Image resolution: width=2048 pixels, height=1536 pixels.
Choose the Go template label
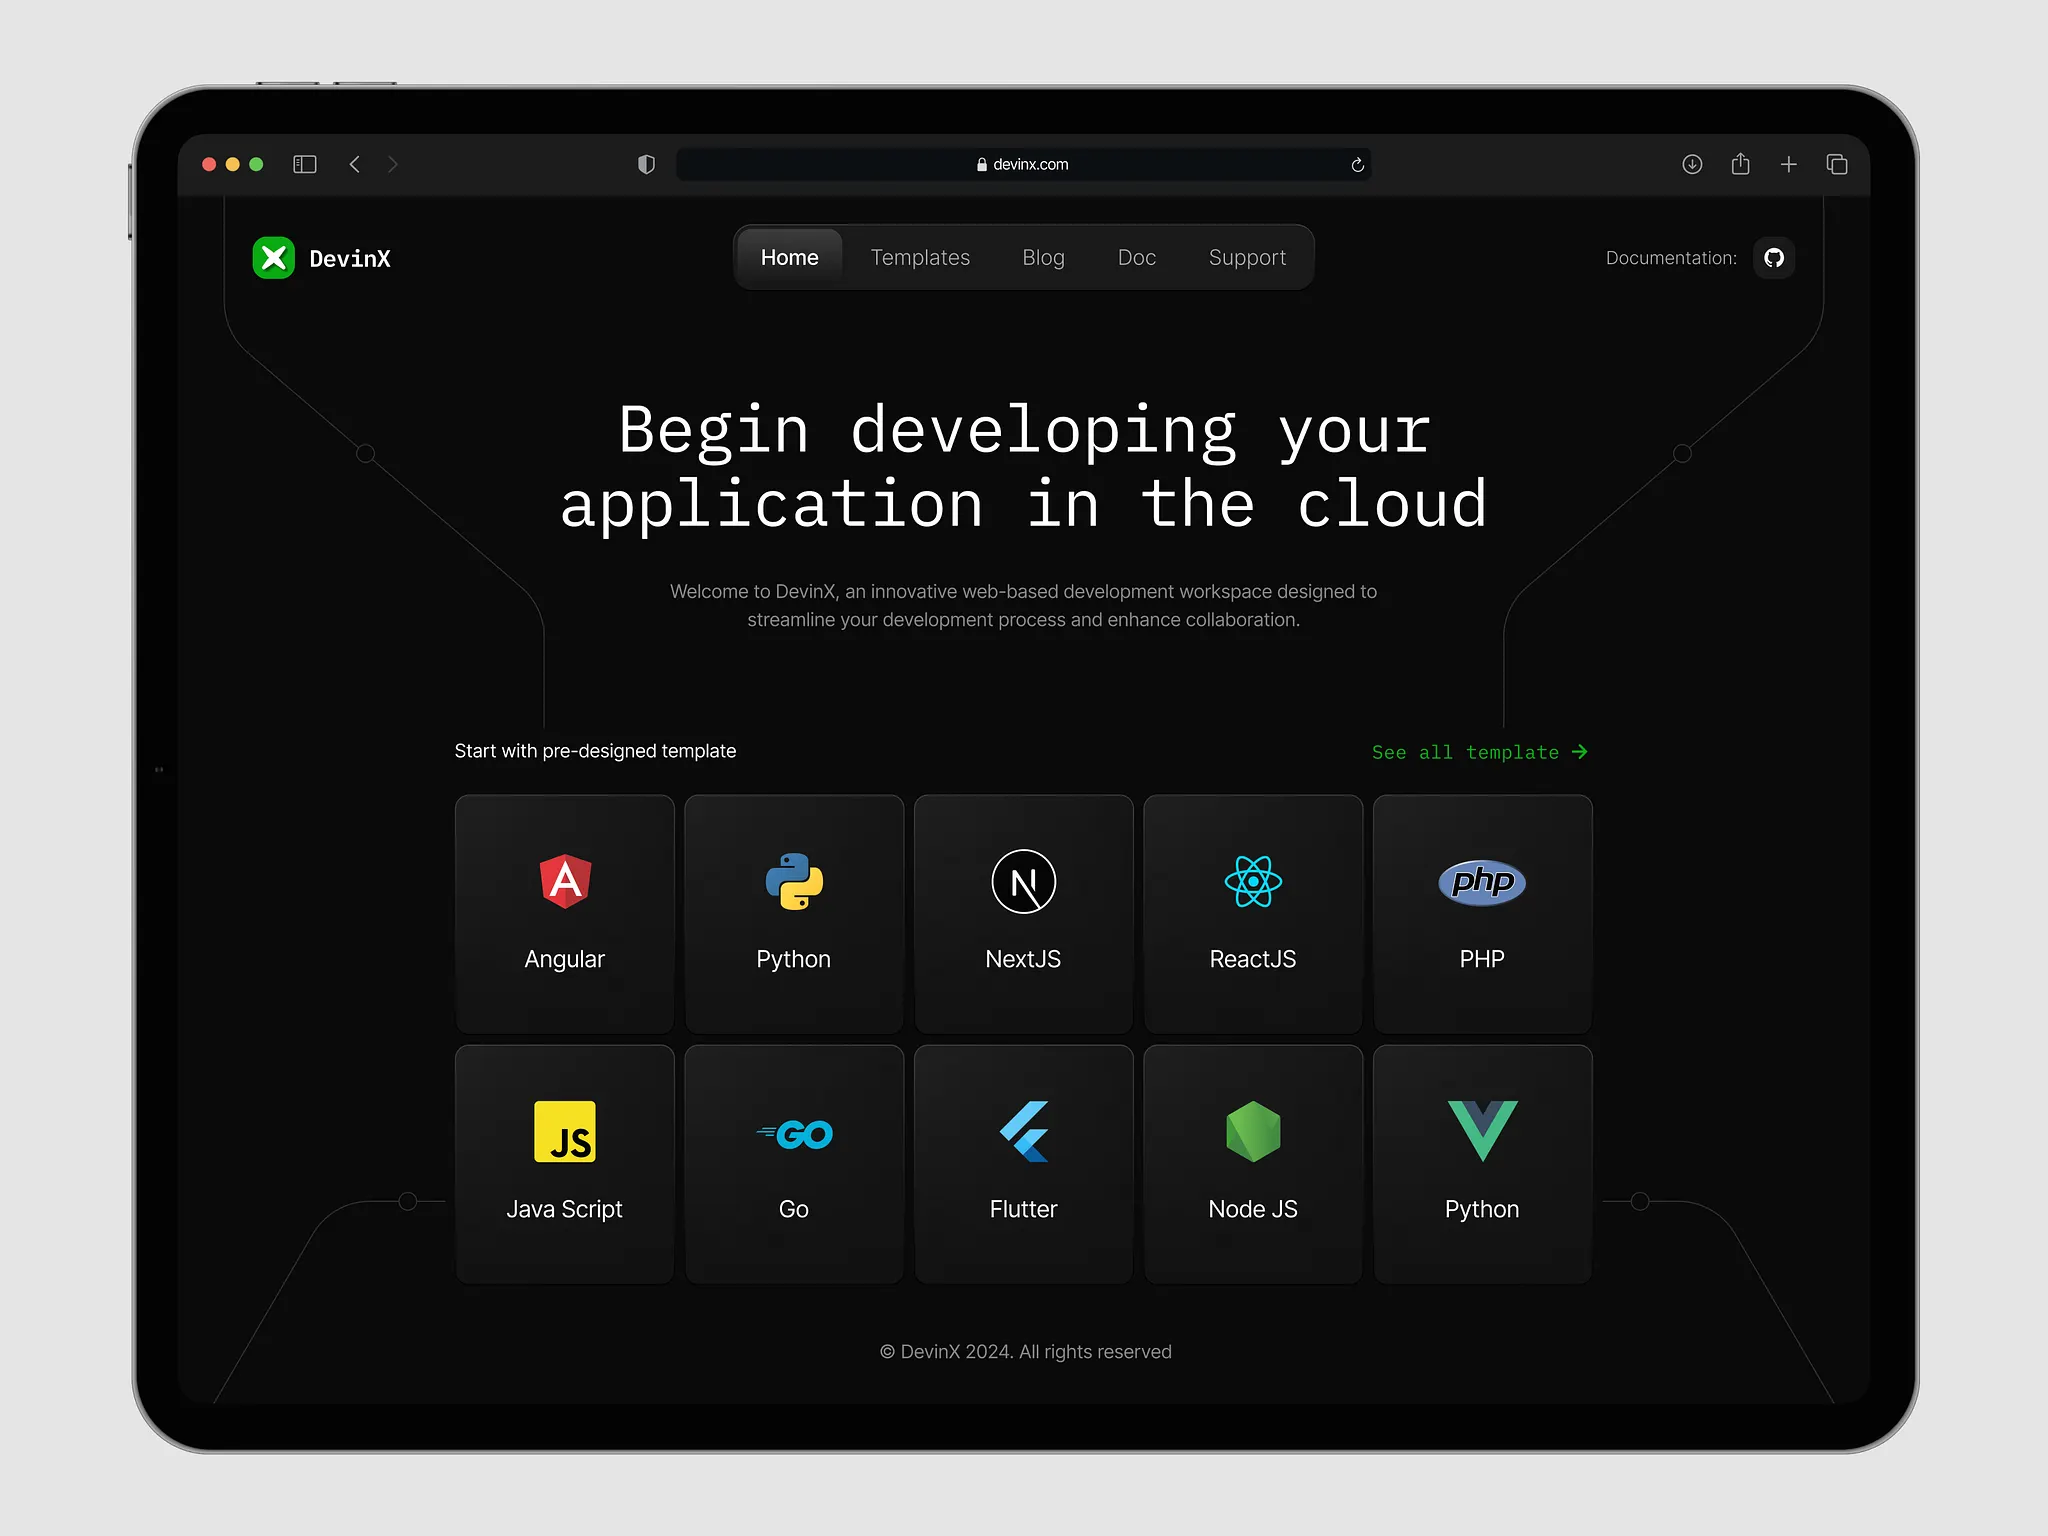pos(794,1209)
